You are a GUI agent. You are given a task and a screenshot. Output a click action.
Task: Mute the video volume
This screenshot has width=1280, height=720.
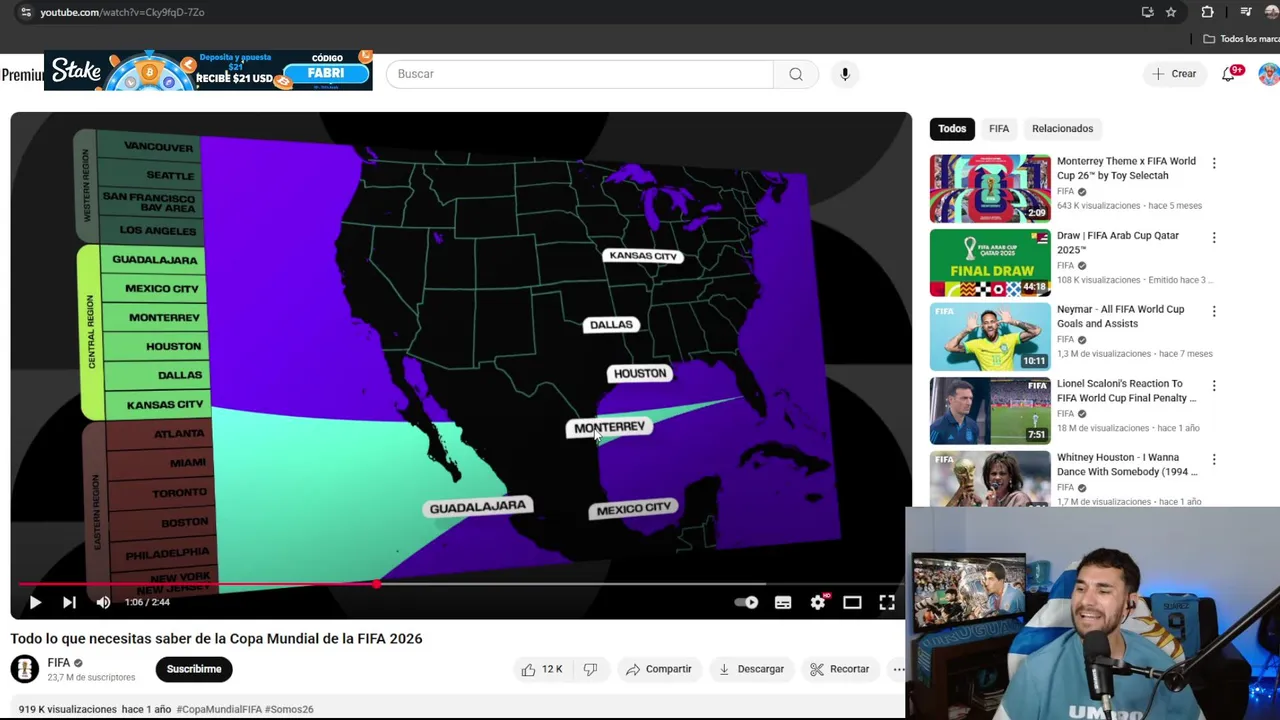pos(103,602)
